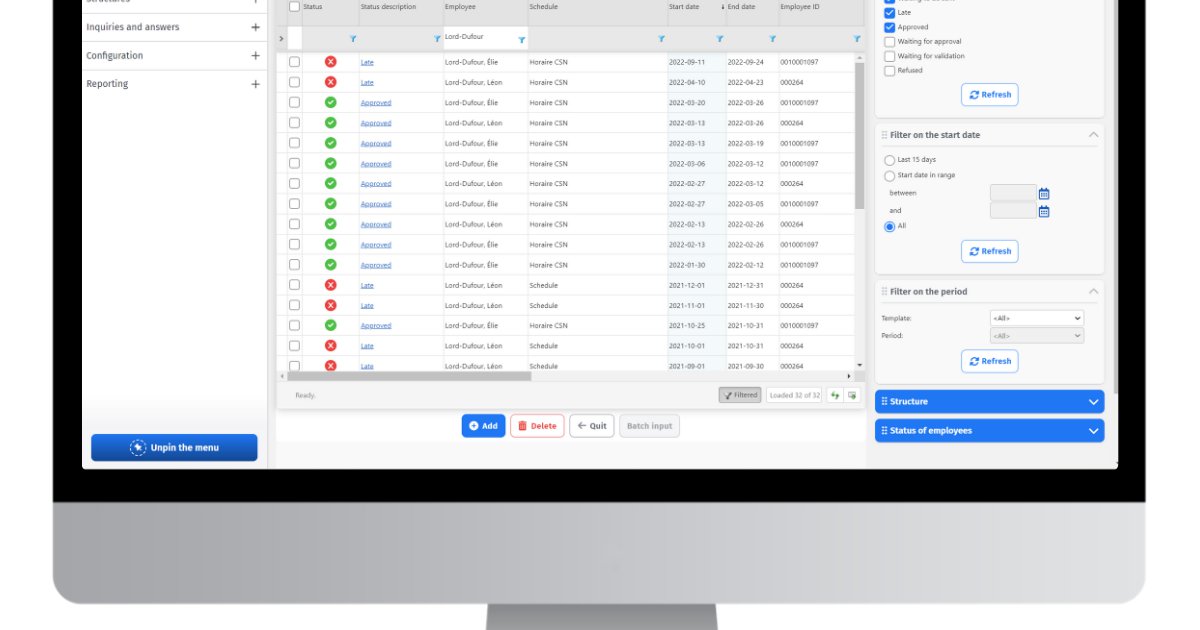Select the Last 15 days radio button
The height and width of the screenshot is (630, 1200).
889,159
